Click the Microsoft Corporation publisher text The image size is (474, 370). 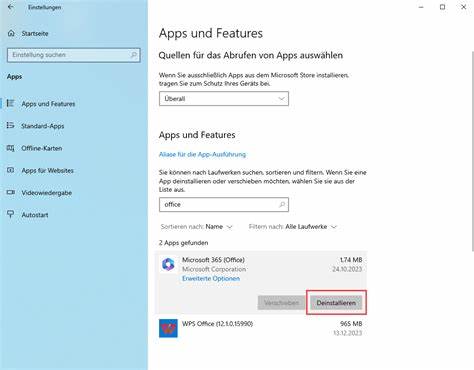point(214,269)
